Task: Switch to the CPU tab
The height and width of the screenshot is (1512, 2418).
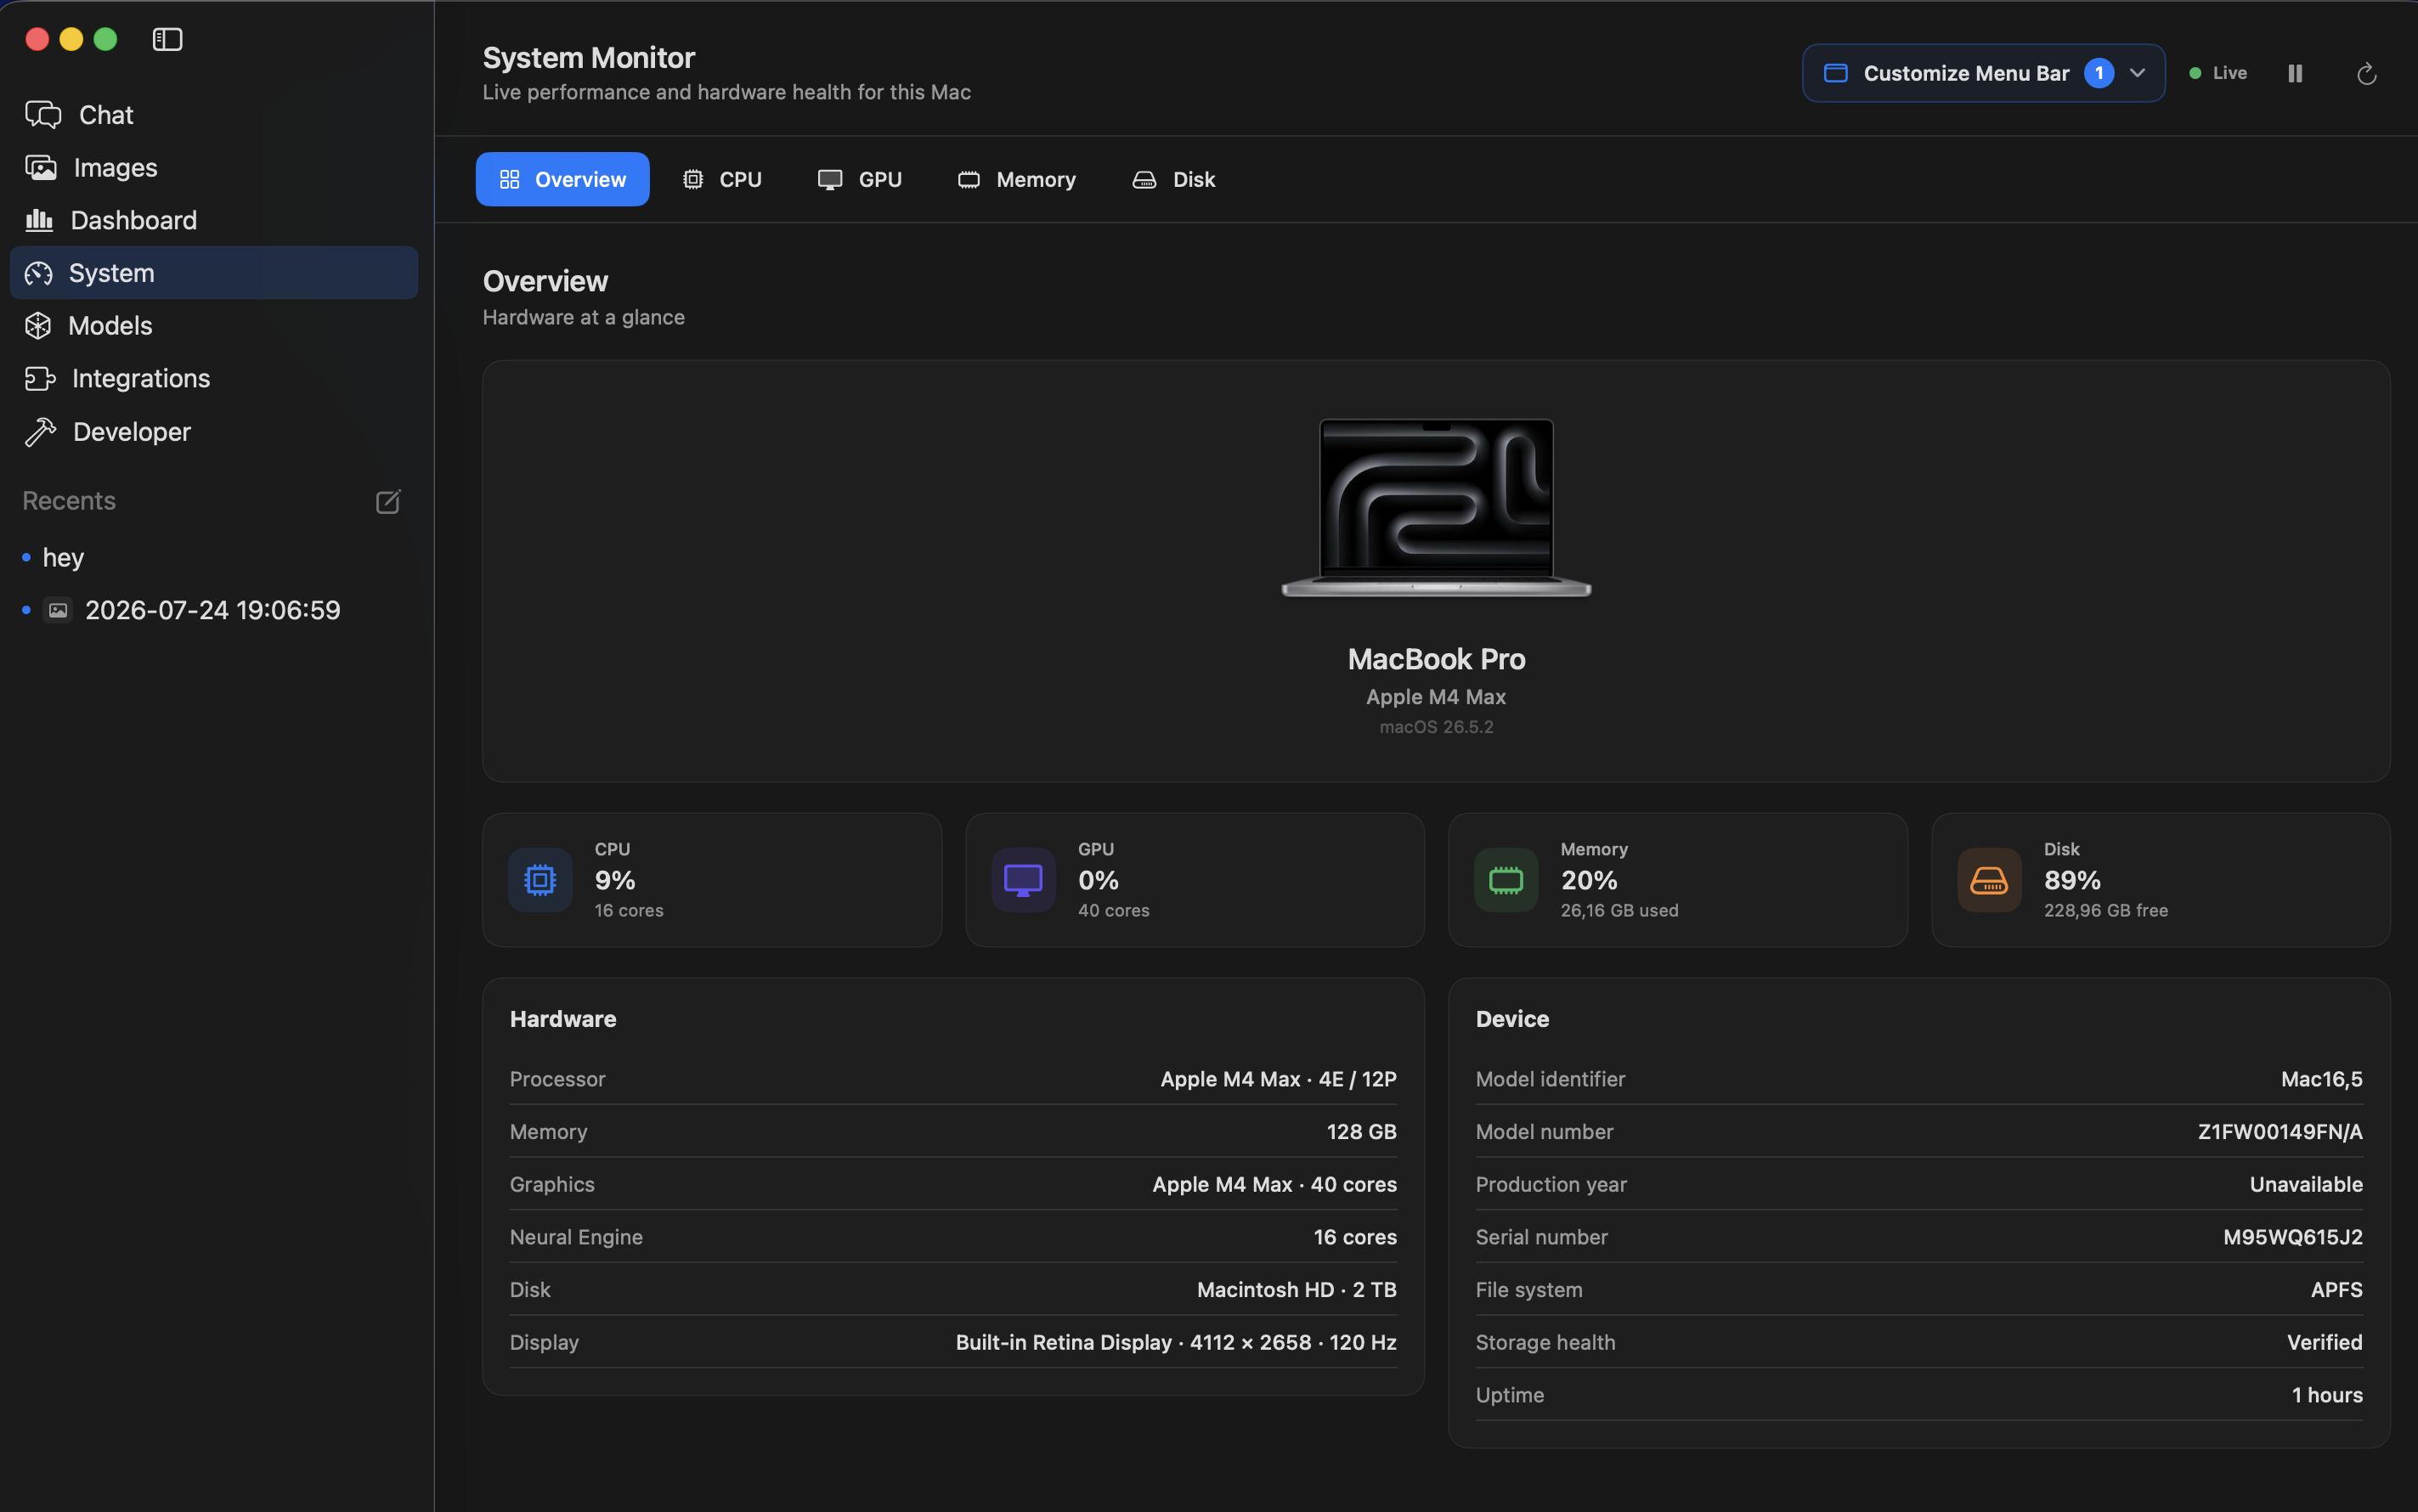Action: (722, 179)
